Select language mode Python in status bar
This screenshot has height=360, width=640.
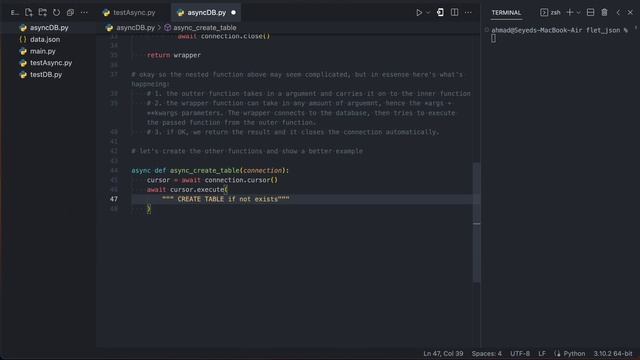(574, 353)
